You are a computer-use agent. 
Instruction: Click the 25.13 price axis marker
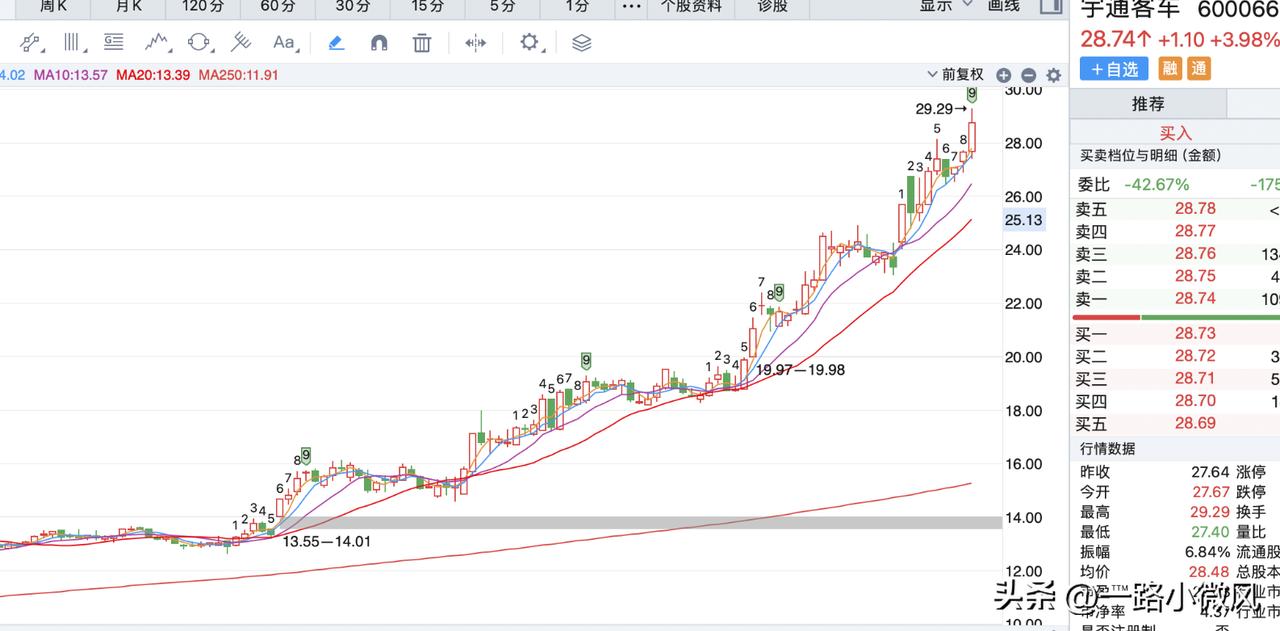pos(1023,220)
